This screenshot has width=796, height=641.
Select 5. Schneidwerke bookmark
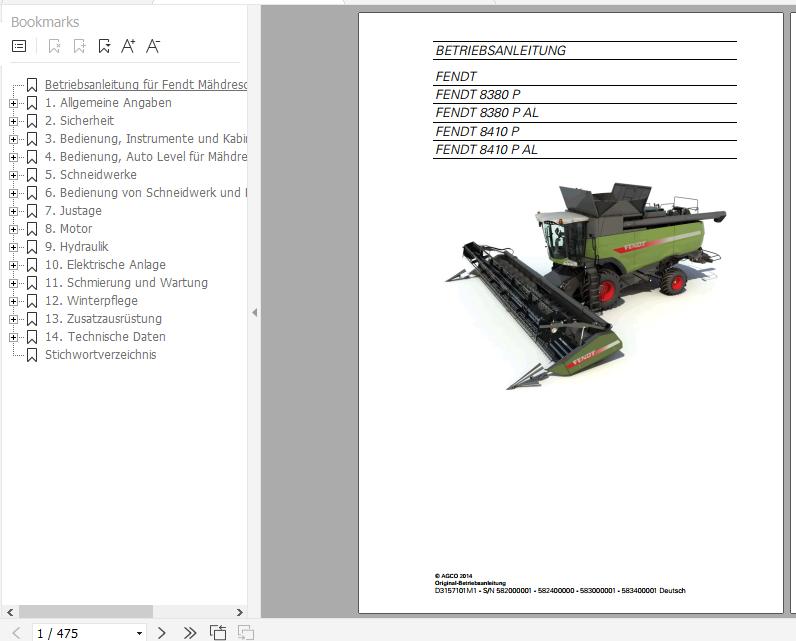pos(91,175)
